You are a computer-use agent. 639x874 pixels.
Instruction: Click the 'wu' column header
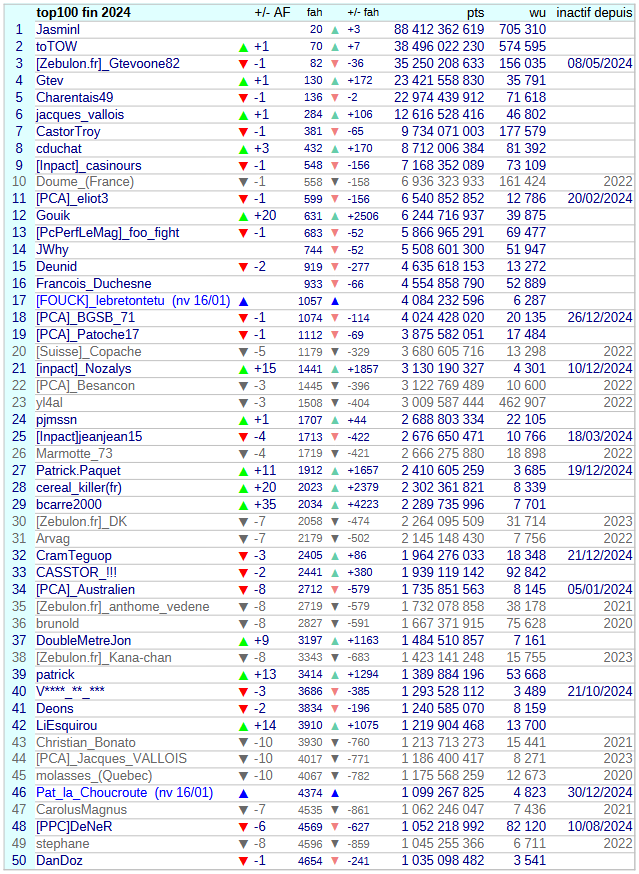click(537, 13)
